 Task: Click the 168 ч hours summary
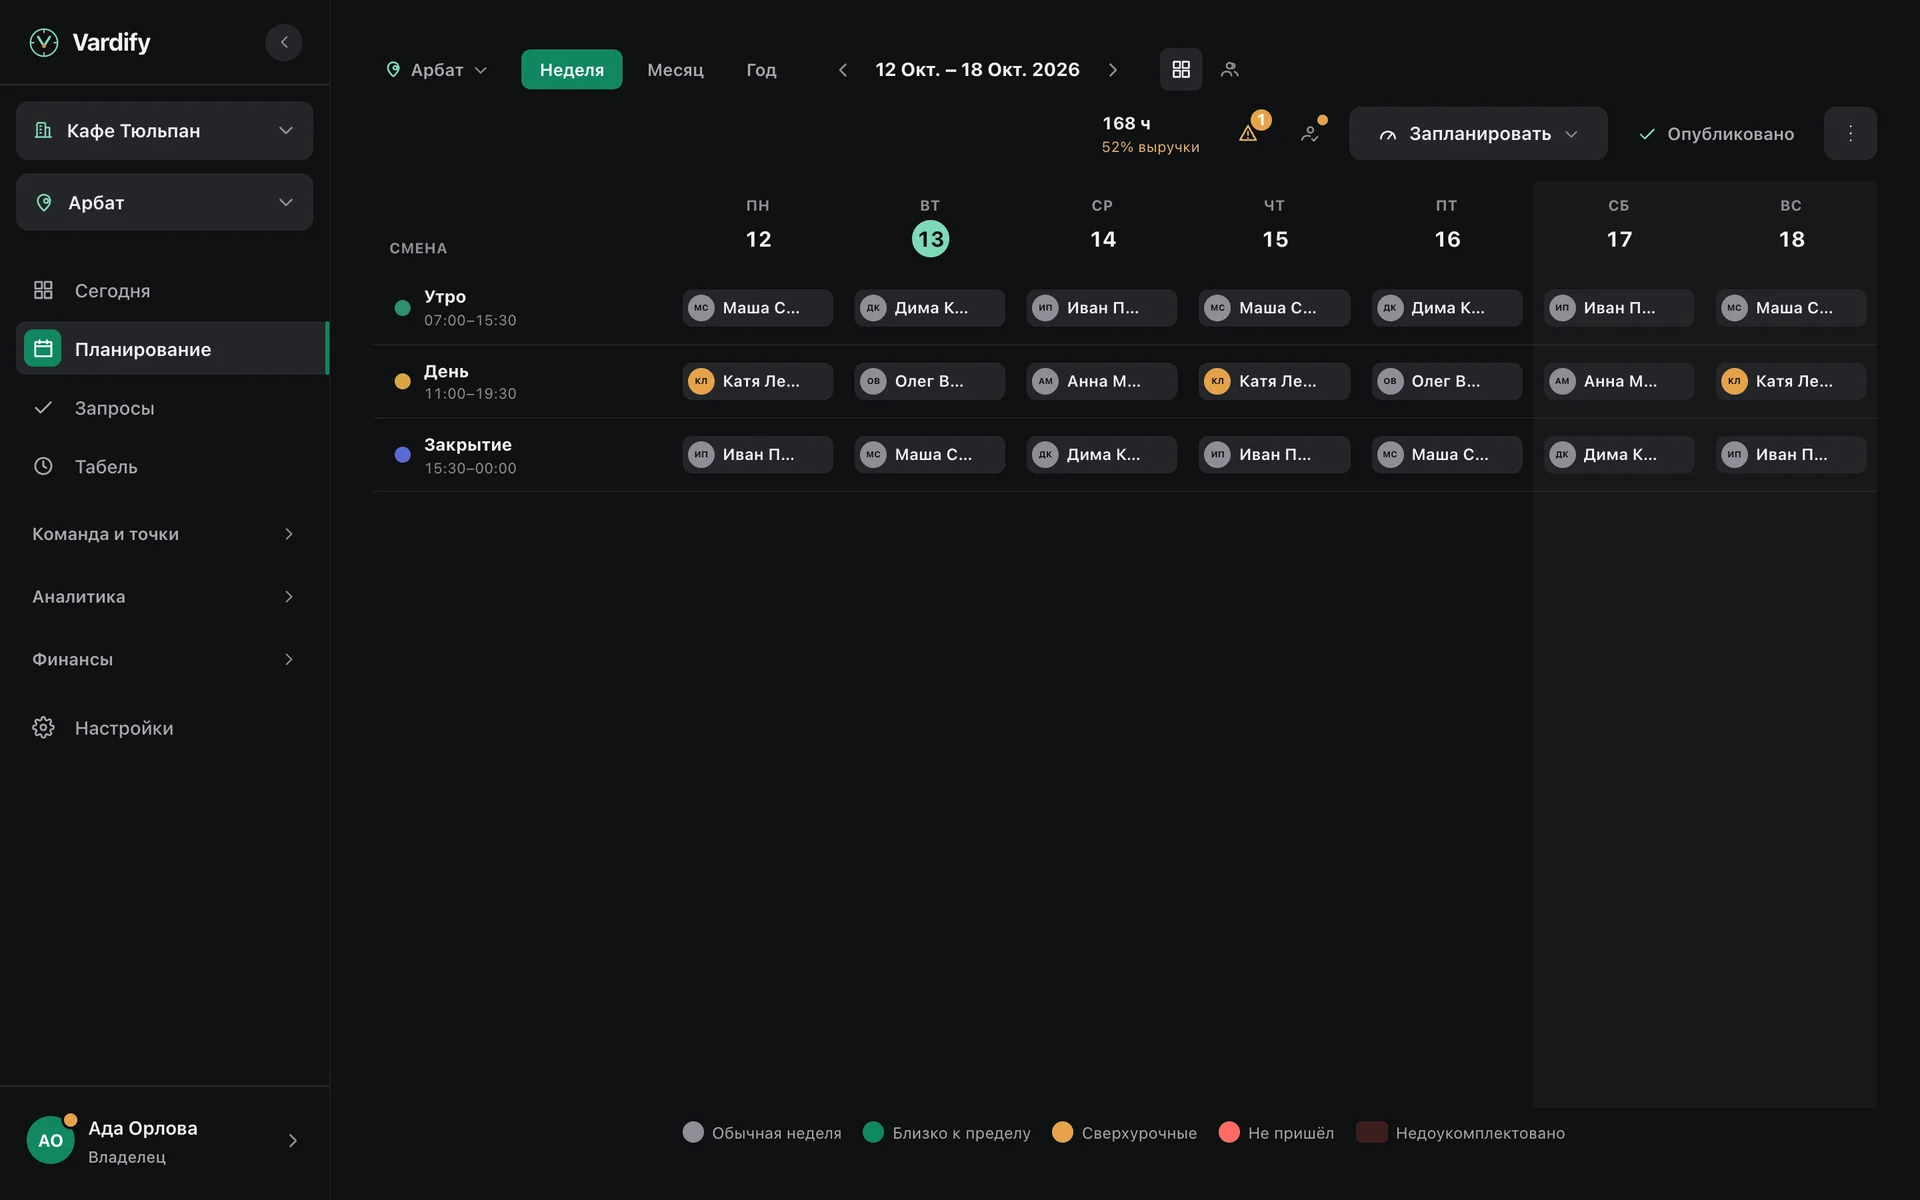[1150, 134]
